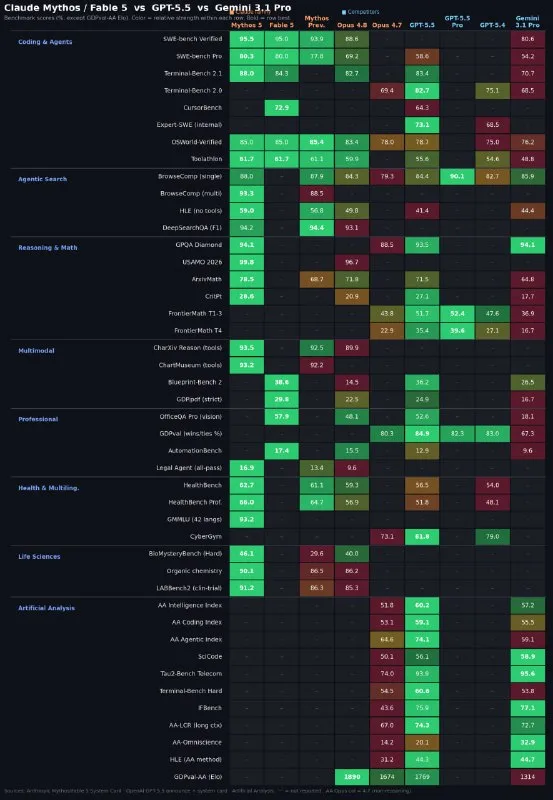Click the FrontierMath T4 row label
Image resolution: width=553 pixels, height=800 pixels.
click(x=198, y=331)
